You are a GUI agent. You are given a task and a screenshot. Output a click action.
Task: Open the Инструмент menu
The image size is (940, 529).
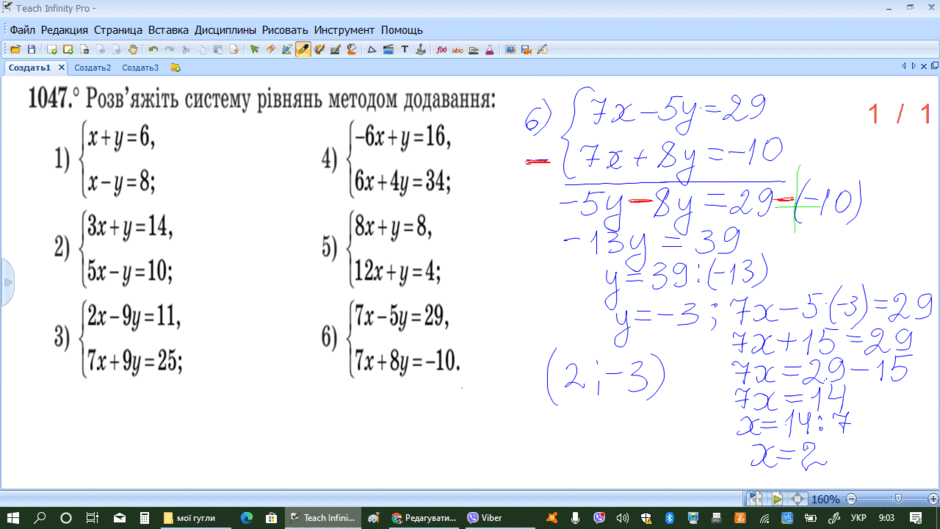point(344,30)
